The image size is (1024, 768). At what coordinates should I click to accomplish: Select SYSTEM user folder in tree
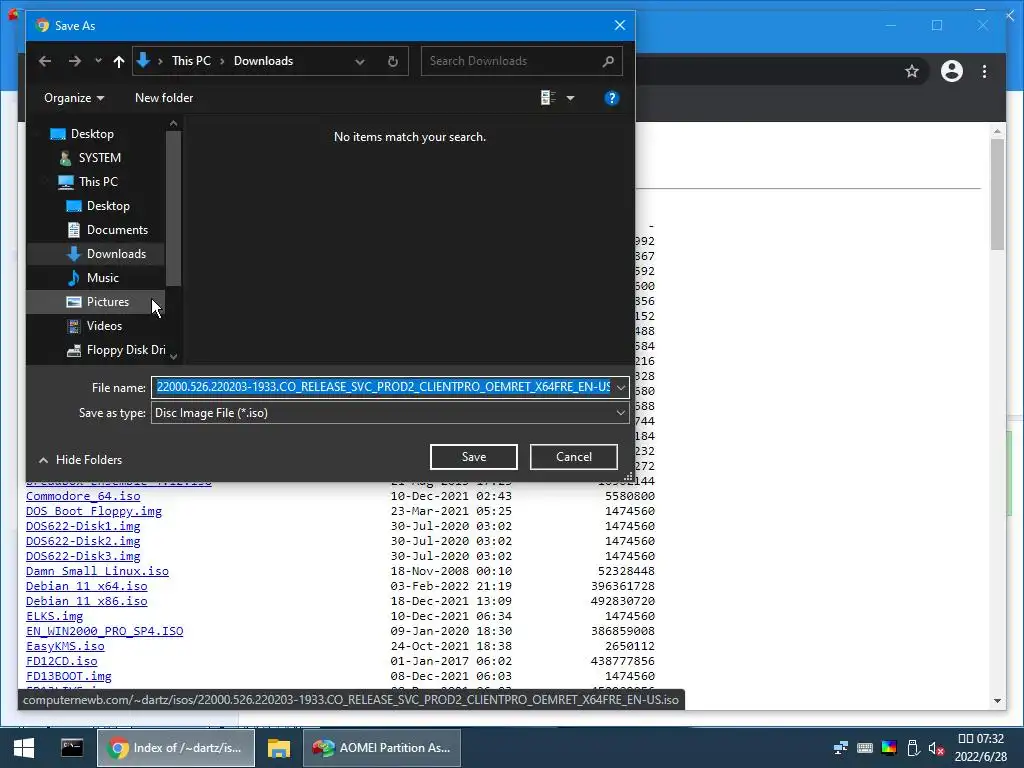[x=99, y=158]
